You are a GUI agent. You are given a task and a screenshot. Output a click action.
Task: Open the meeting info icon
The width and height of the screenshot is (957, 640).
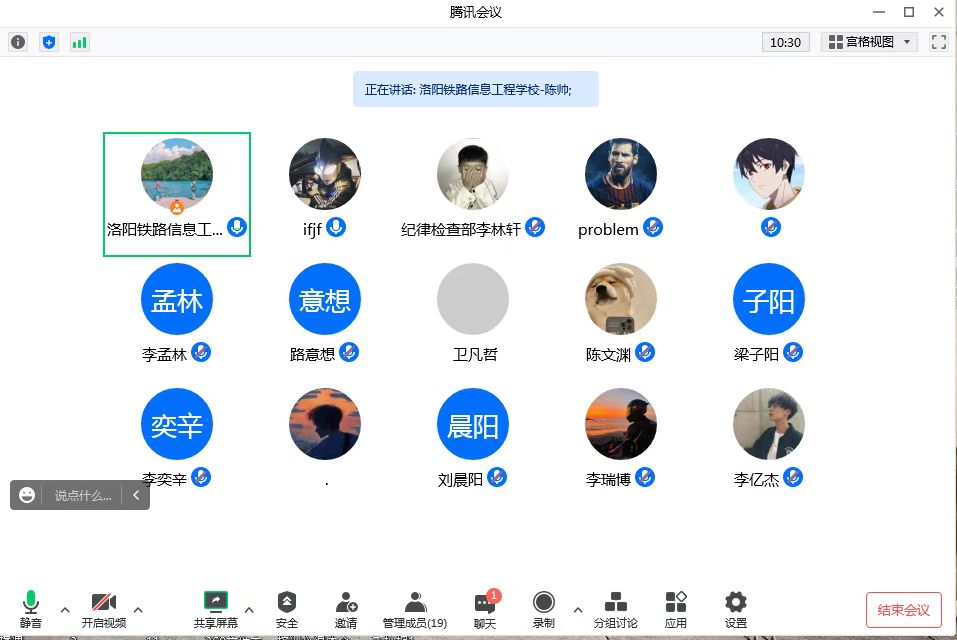[18, 42]
